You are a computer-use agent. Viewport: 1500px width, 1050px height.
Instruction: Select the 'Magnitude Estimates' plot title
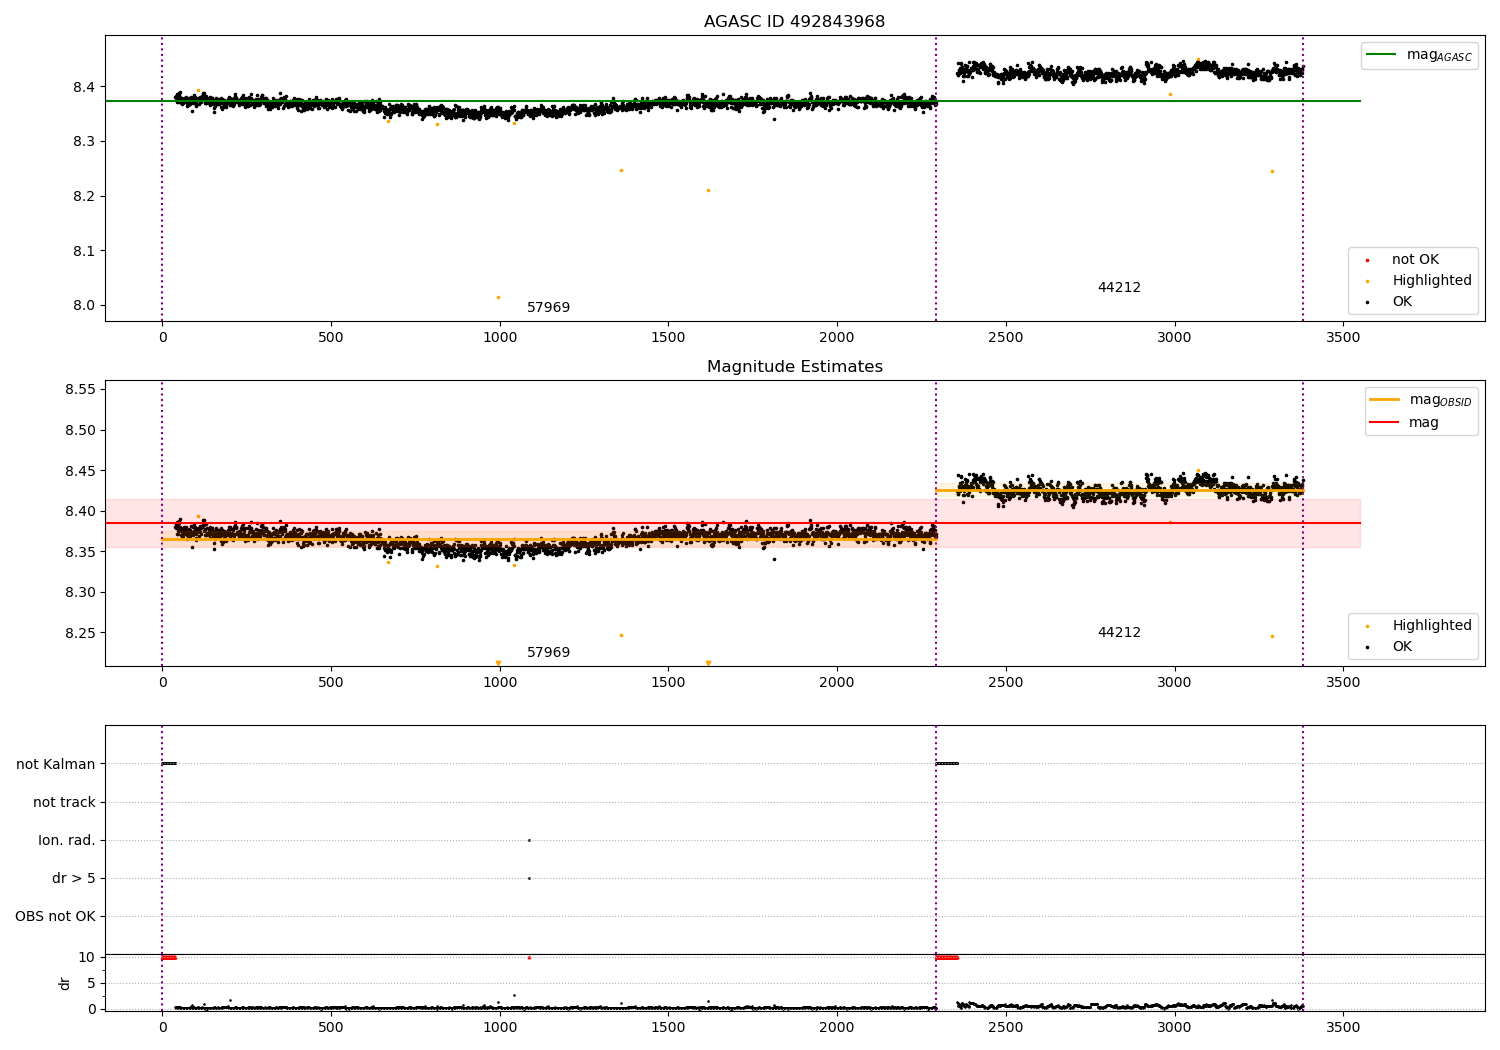[794, 367]
